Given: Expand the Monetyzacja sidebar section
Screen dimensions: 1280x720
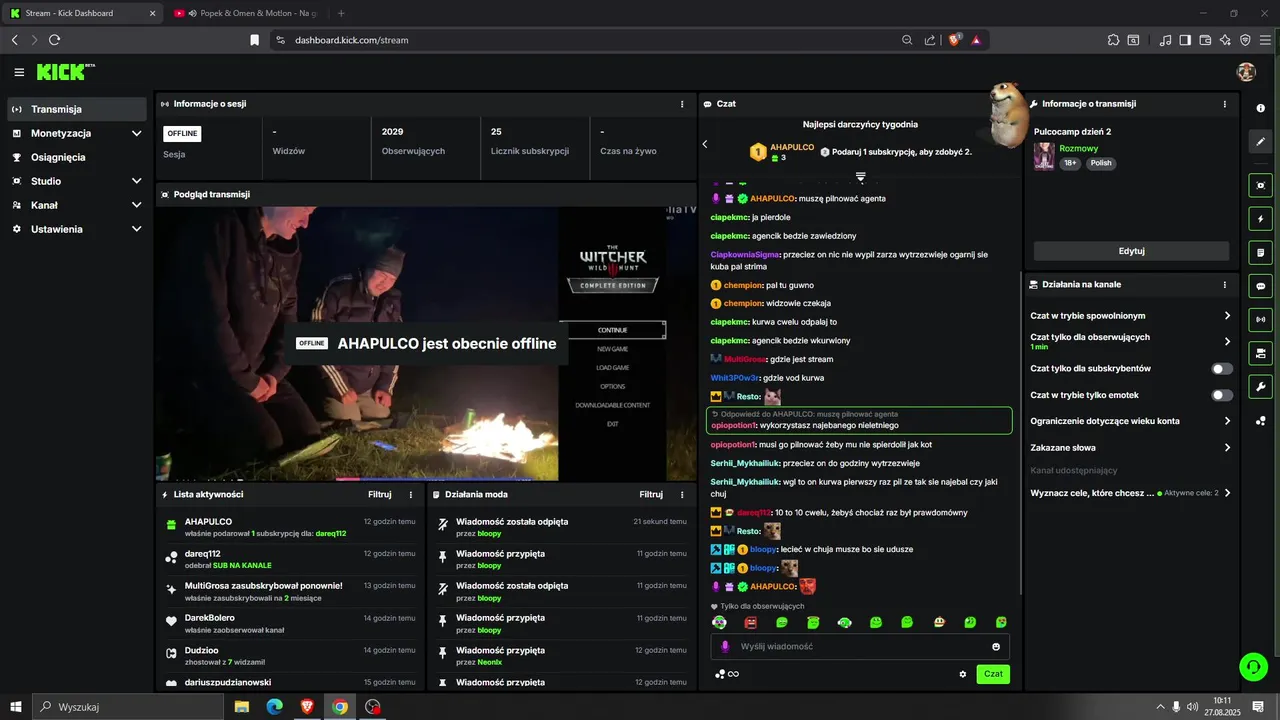Looking at the screenshot, I should point(136,133).
